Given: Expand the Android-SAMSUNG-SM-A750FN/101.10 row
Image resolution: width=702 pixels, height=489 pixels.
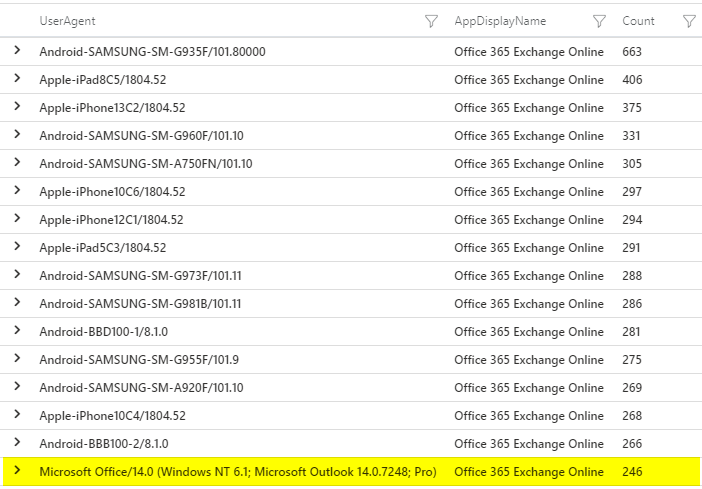Looking at the screenshot, I should tap(17, 162).
